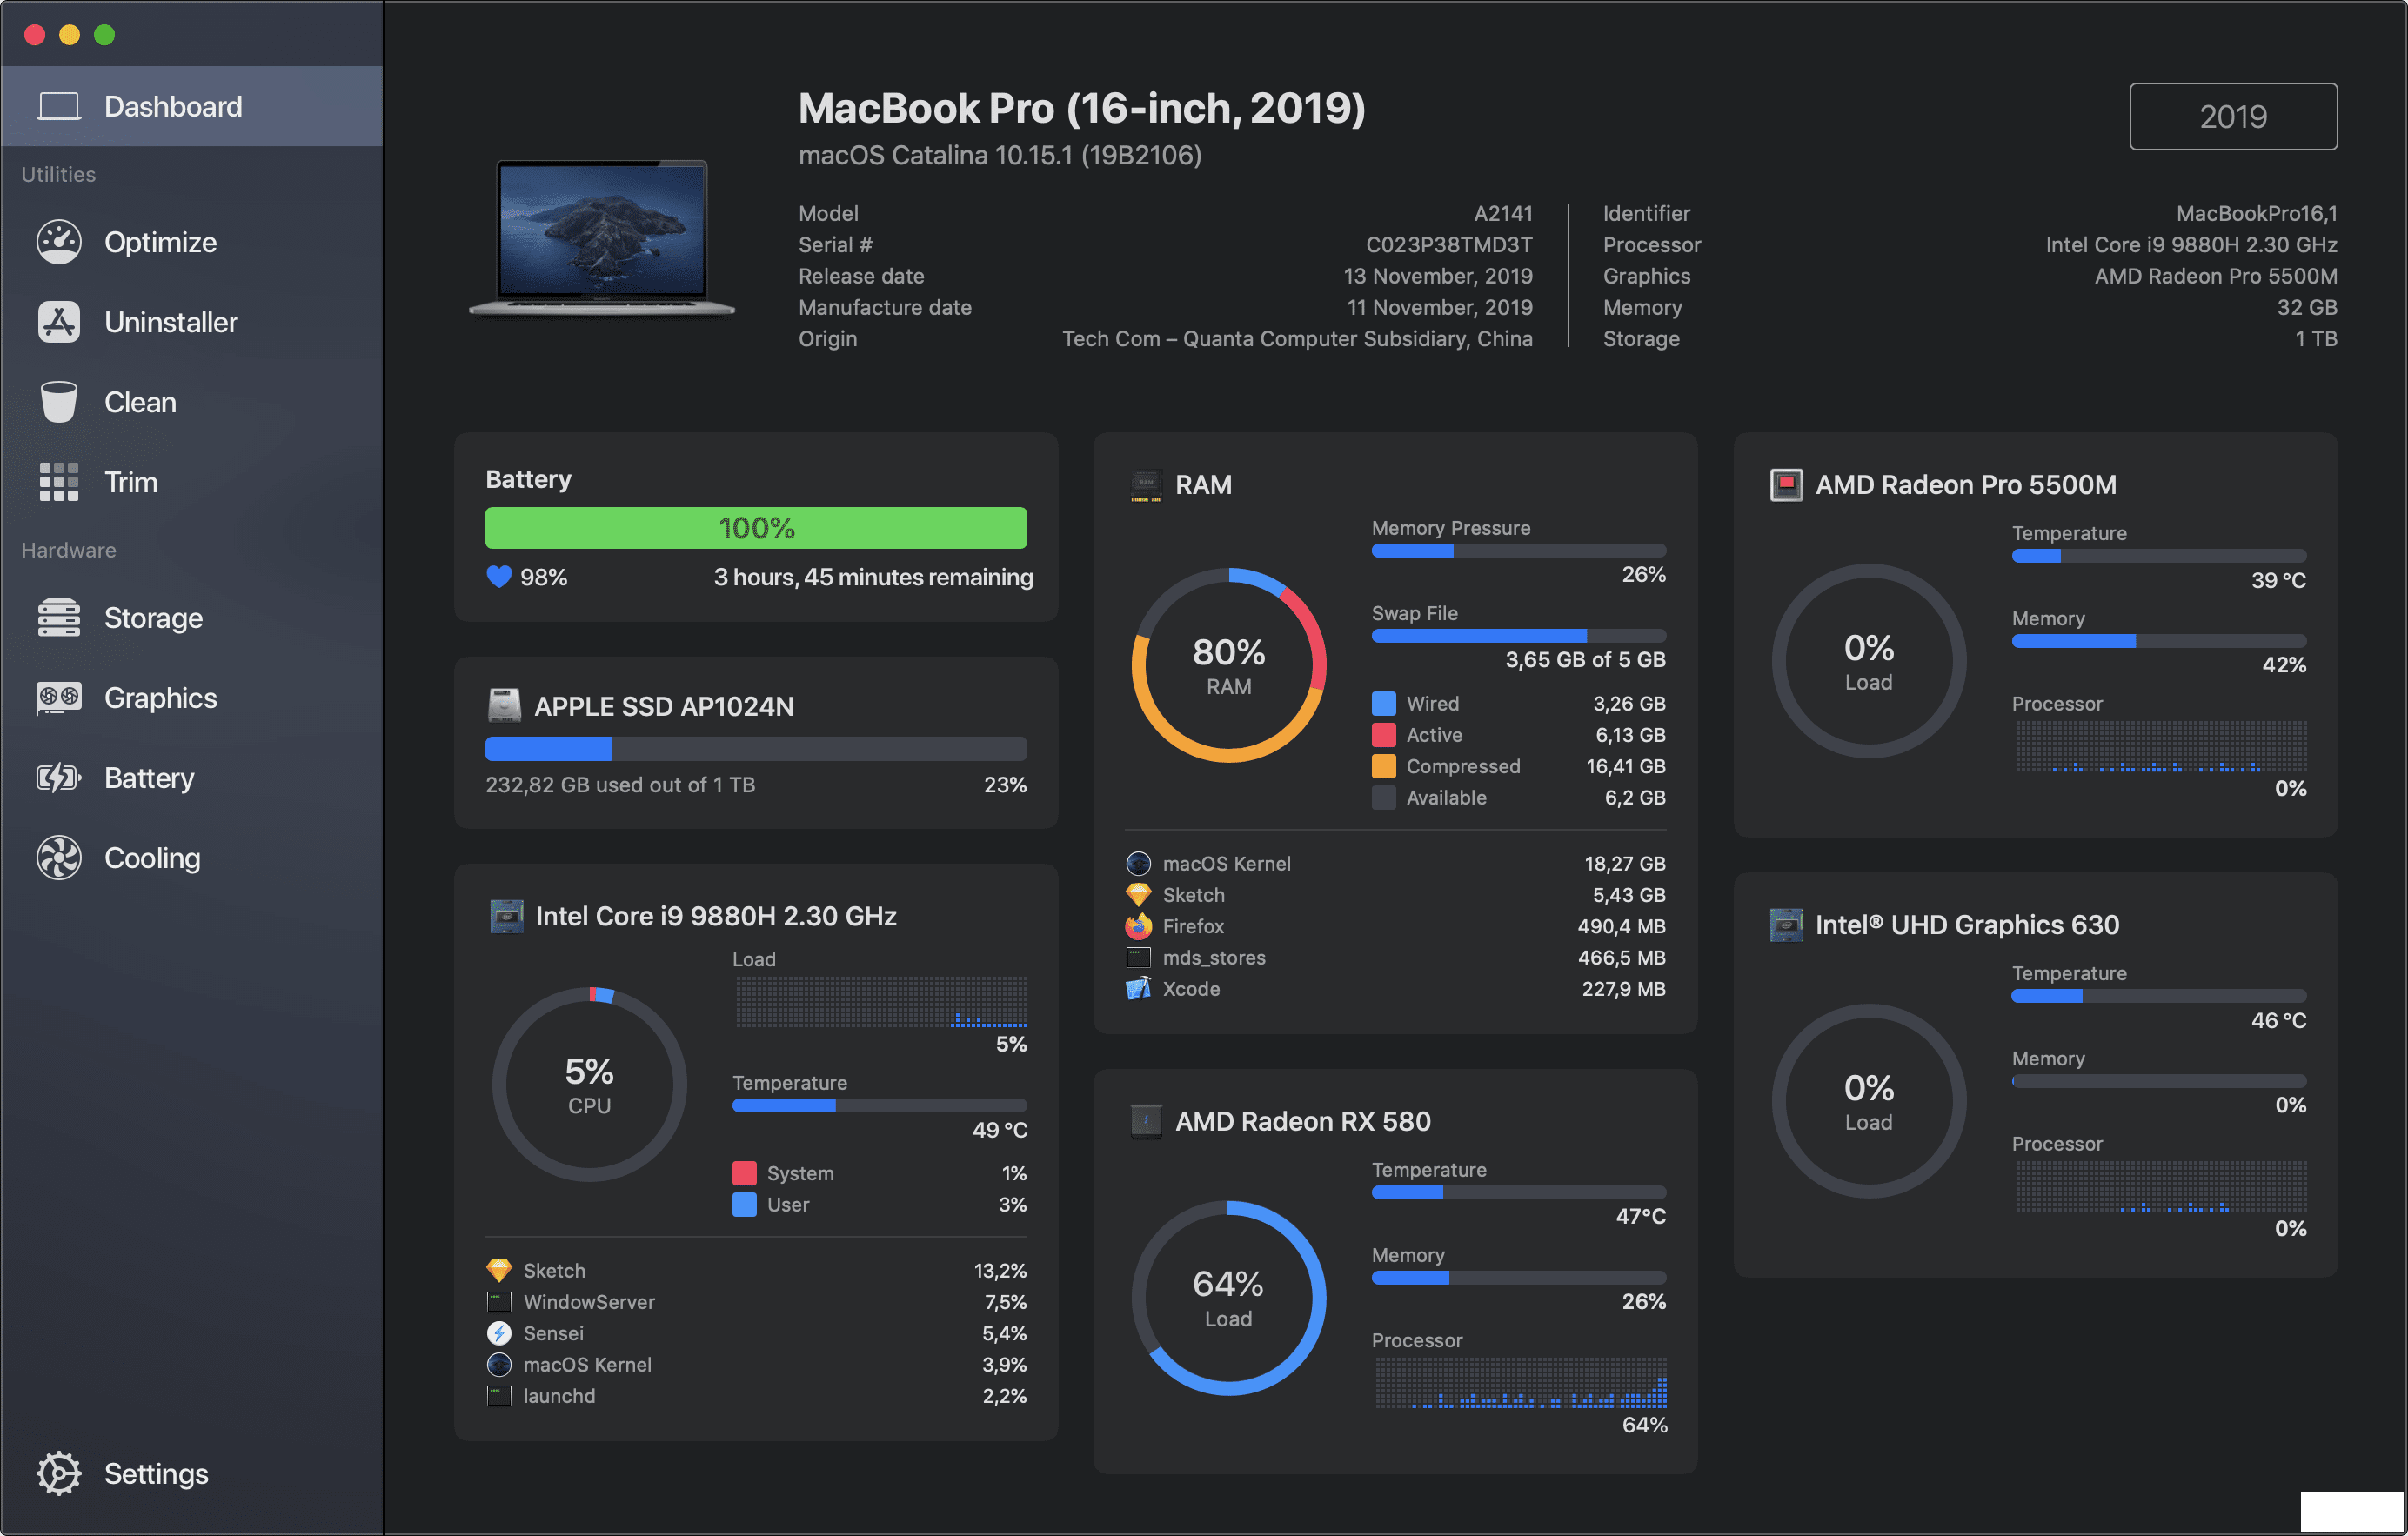Viewport: 2408px width, 1536px height.
Task: Click the MacBook Pro laptop image
Action: pyautogui.click(x=602, y=238)
